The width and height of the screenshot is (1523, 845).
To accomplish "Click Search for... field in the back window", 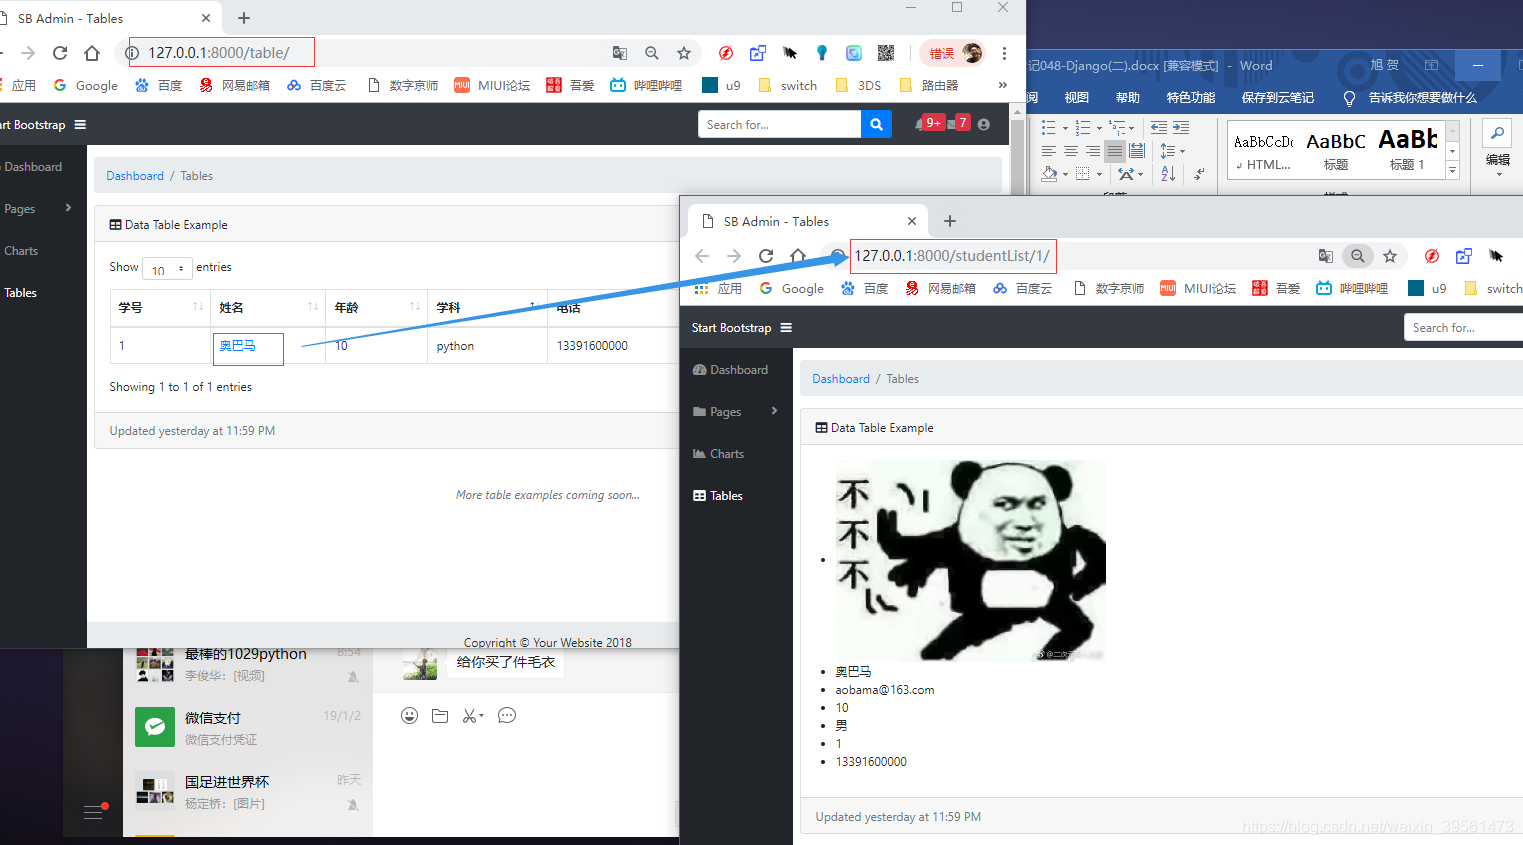I will point(779,124).
